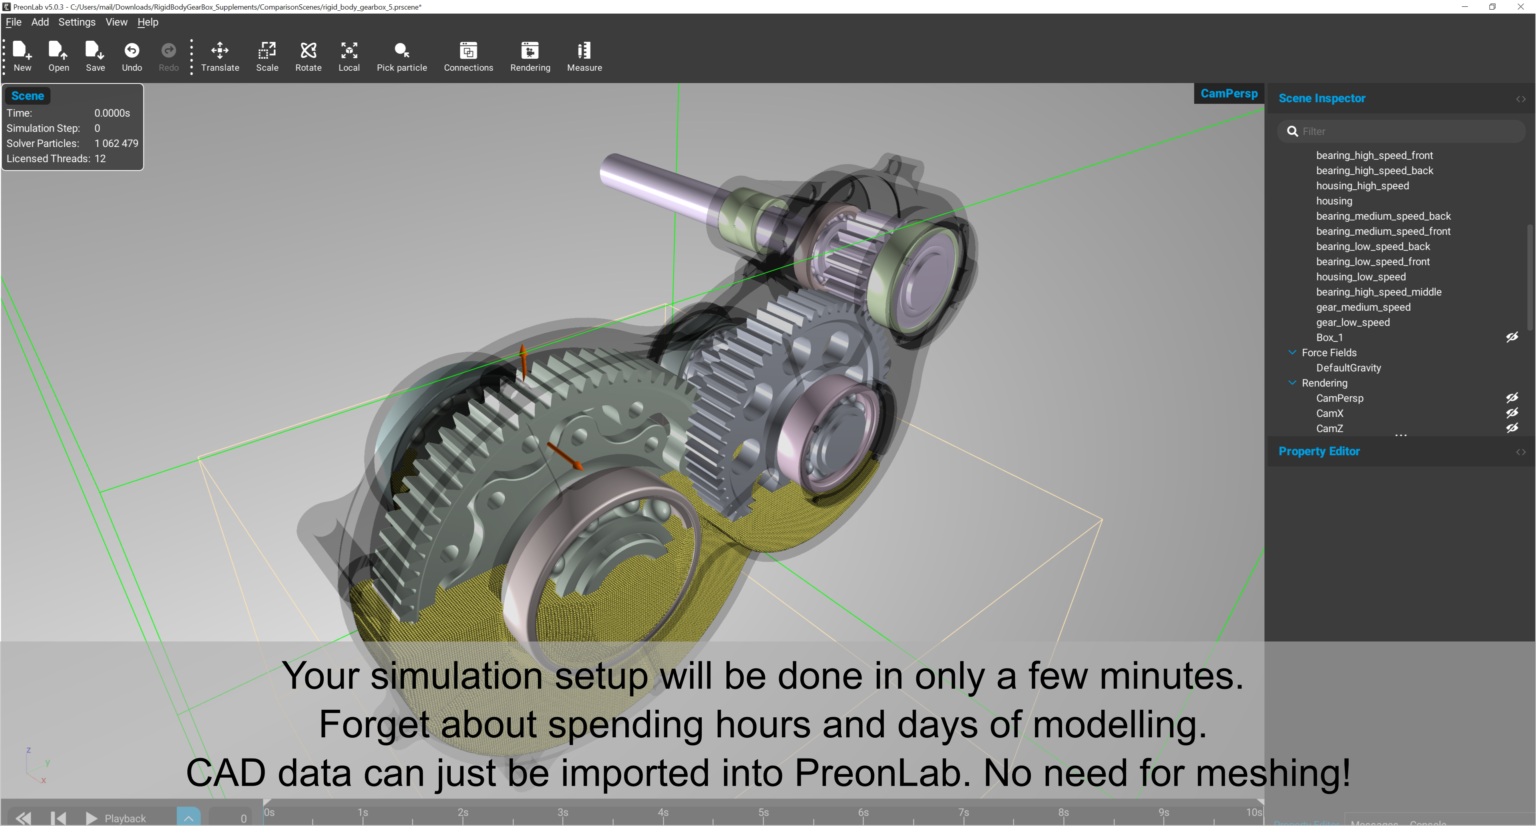This screenshot has width=1536, height=826.
Task: Select the Translate tool
Action: pyautogui.click(x=220, y=56)
